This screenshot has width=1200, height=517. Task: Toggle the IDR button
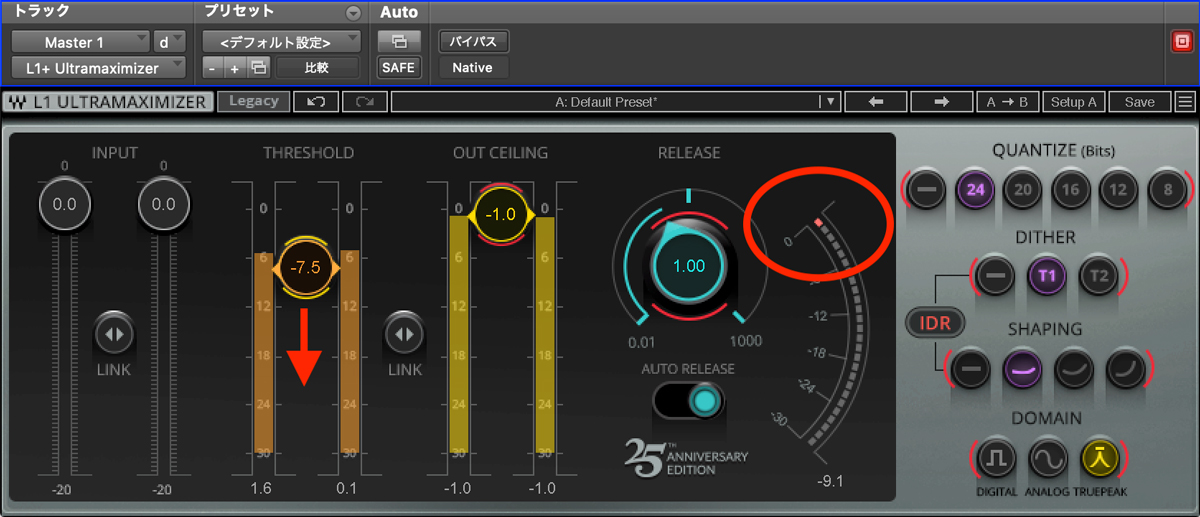(935, 323)
